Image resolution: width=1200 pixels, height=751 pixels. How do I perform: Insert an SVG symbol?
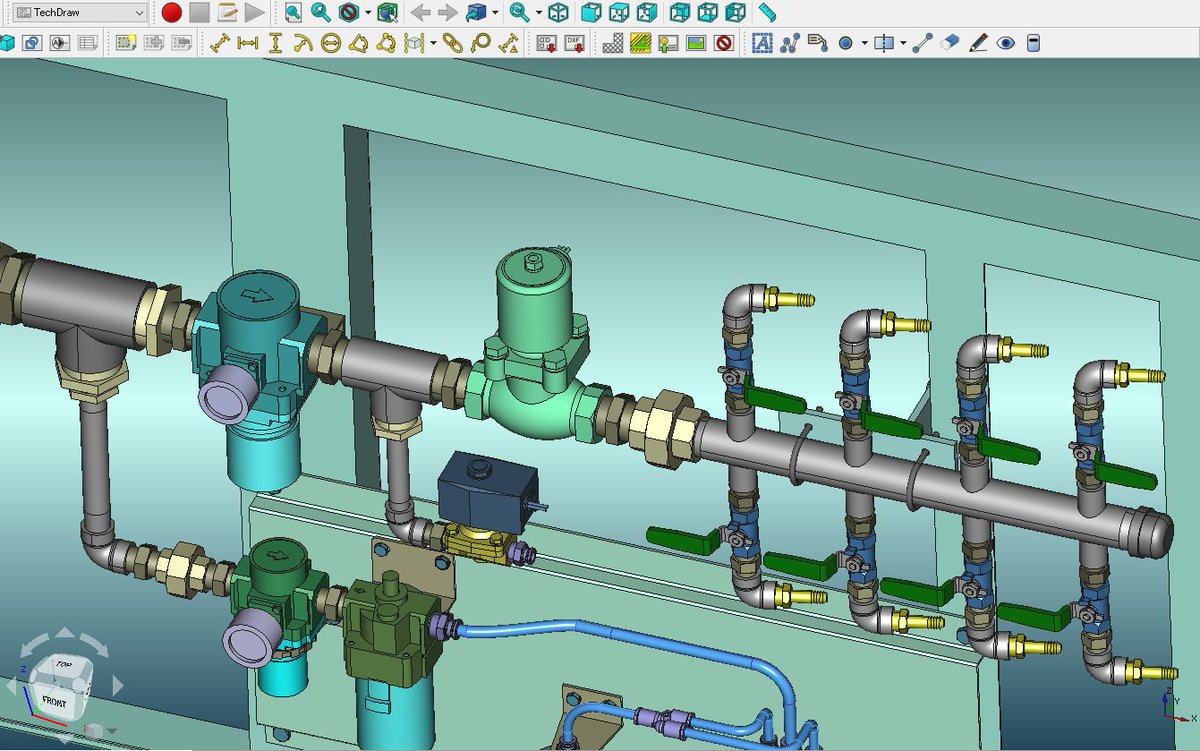[669, 43]
